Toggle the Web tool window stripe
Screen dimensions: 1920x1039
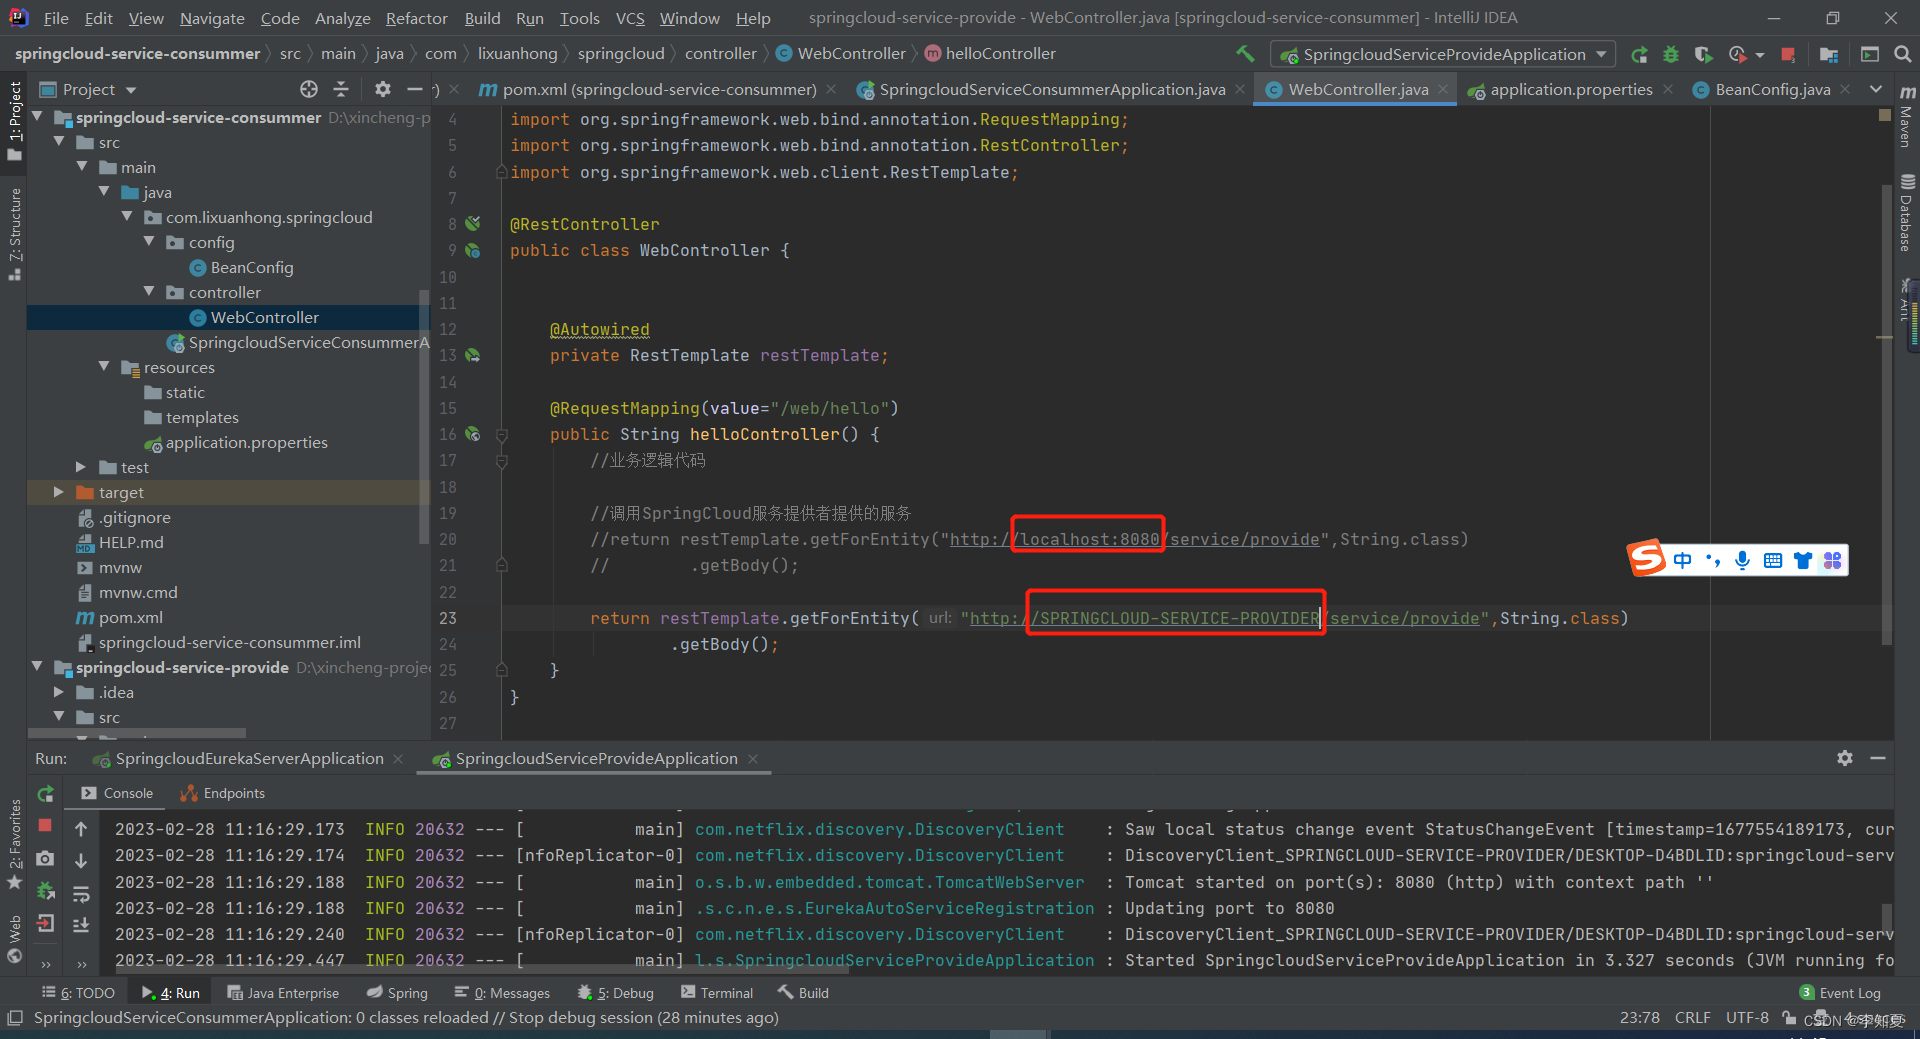(14, 939)
